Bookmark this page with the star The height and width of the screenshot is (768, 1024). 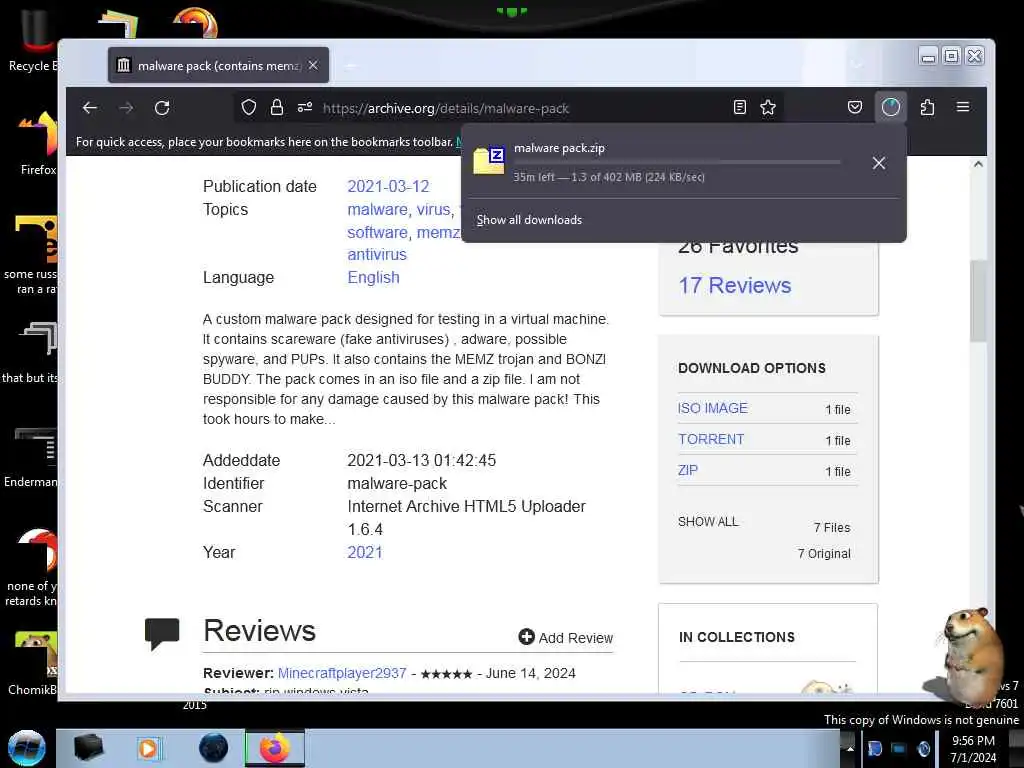pyautogui.click(x=768, y=107)
